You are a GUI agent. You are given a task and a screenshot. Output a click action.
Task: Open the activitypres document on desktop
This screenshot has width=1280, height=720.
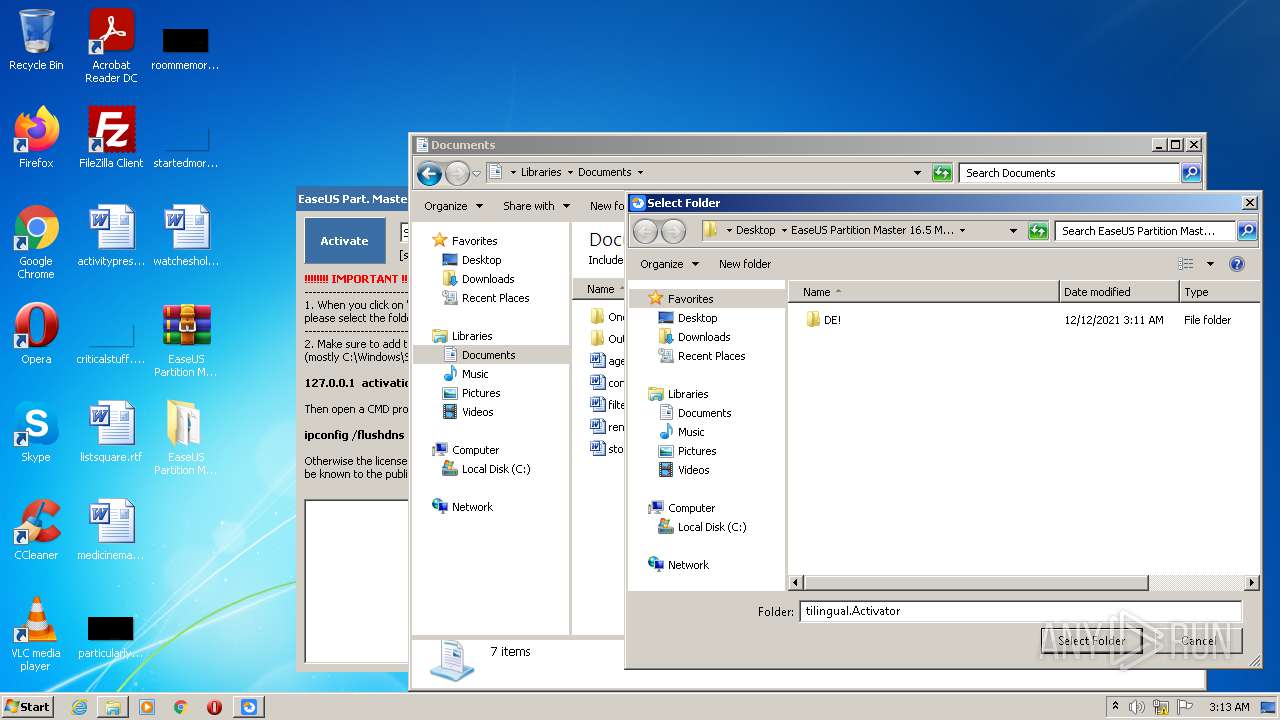111,236
